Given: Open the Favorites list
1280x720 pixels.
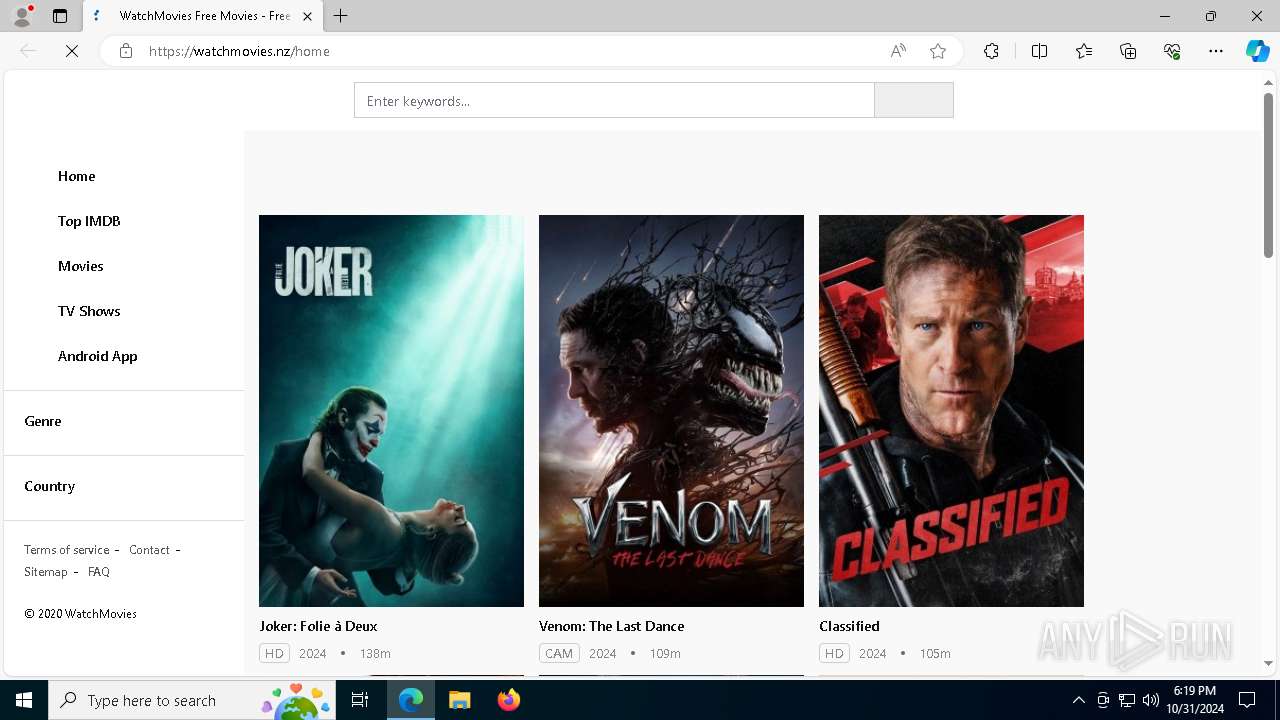Looking at the screenshot, I should tap(1084, 51).
